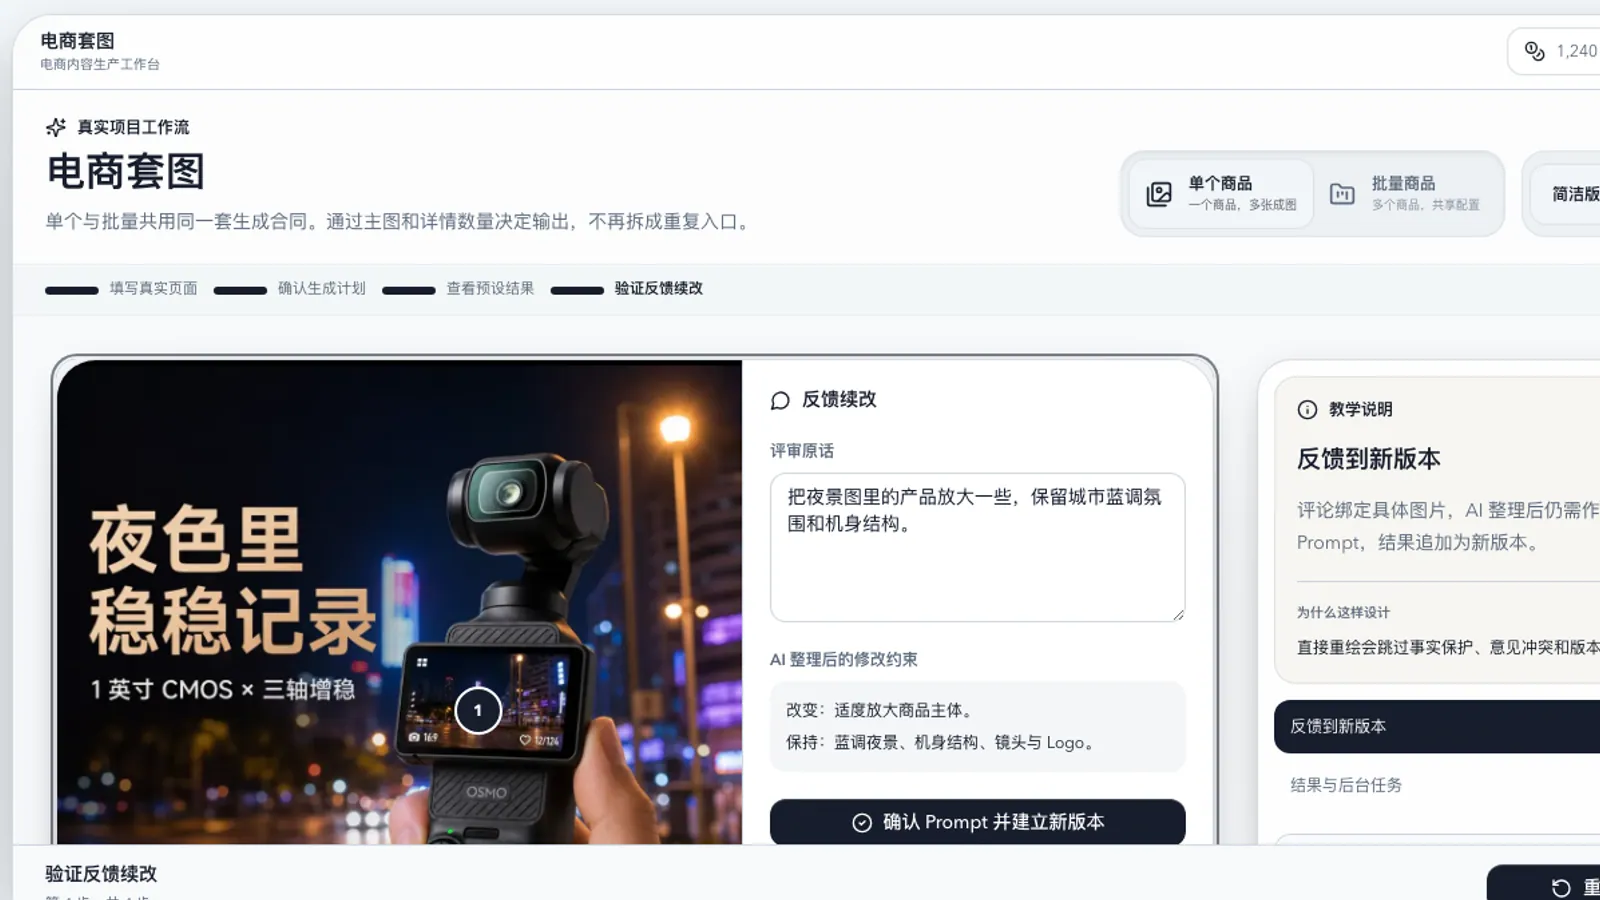Click the 反馈到新版本 heading in the tutorial panel
1600x900 pixels.
[x=1369, y=459]
